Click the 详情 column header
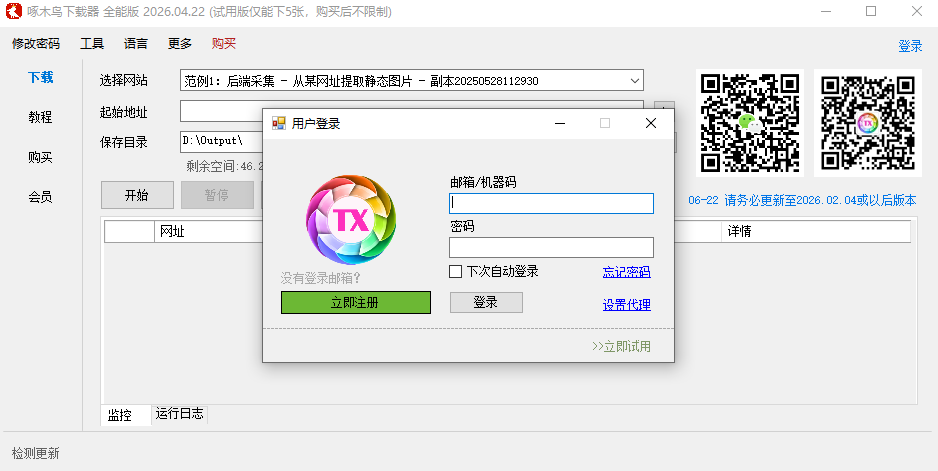The image size is (938, 471). [817, 232]
